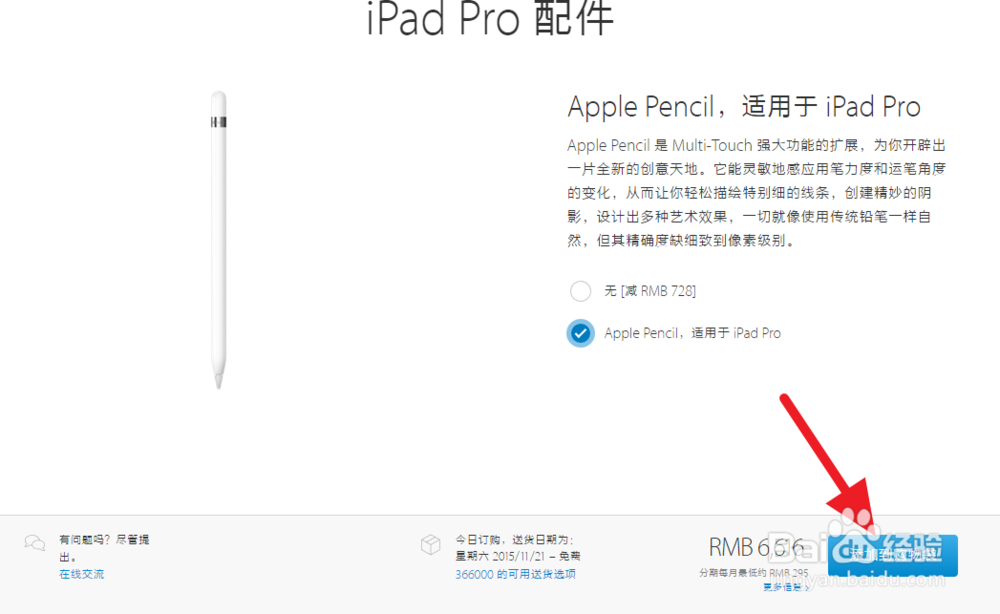
Task: Open 366000 的可用送货选项 link
Action: click(515, 574)
